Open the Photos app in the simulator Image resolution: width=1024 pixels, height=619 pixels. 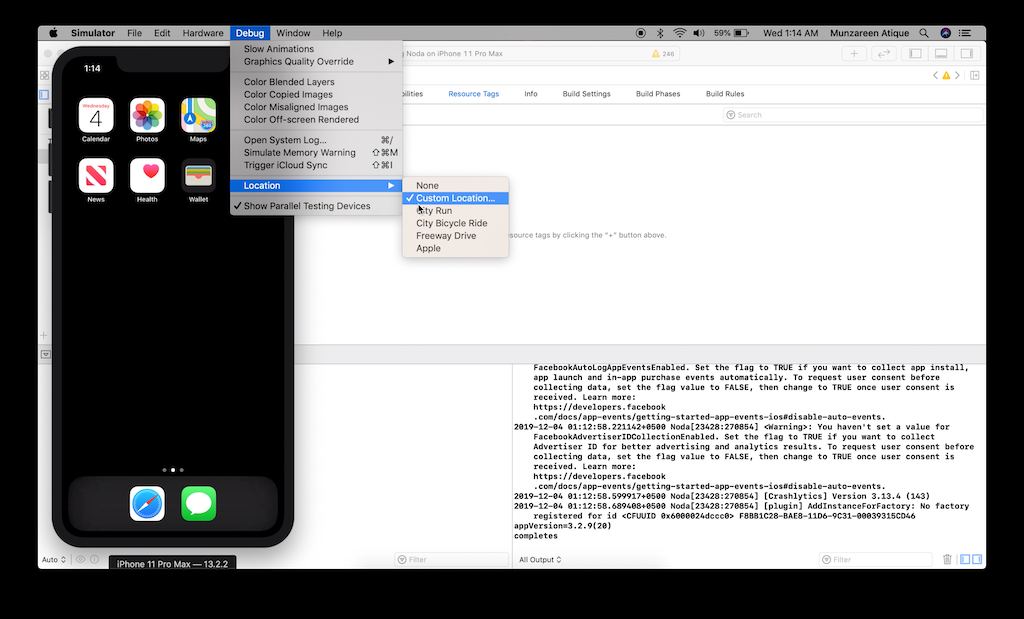click(147, 116)
